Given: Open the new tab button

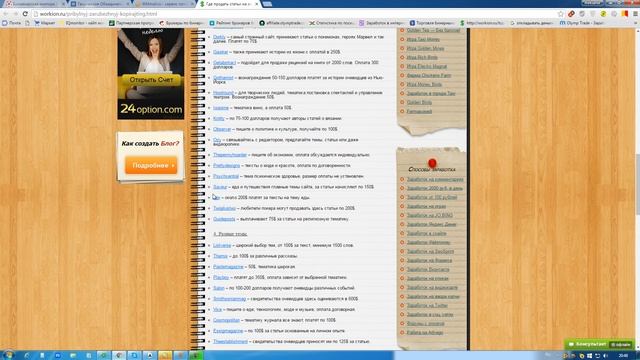Looking at the screenshot, I should click(267, 4).
